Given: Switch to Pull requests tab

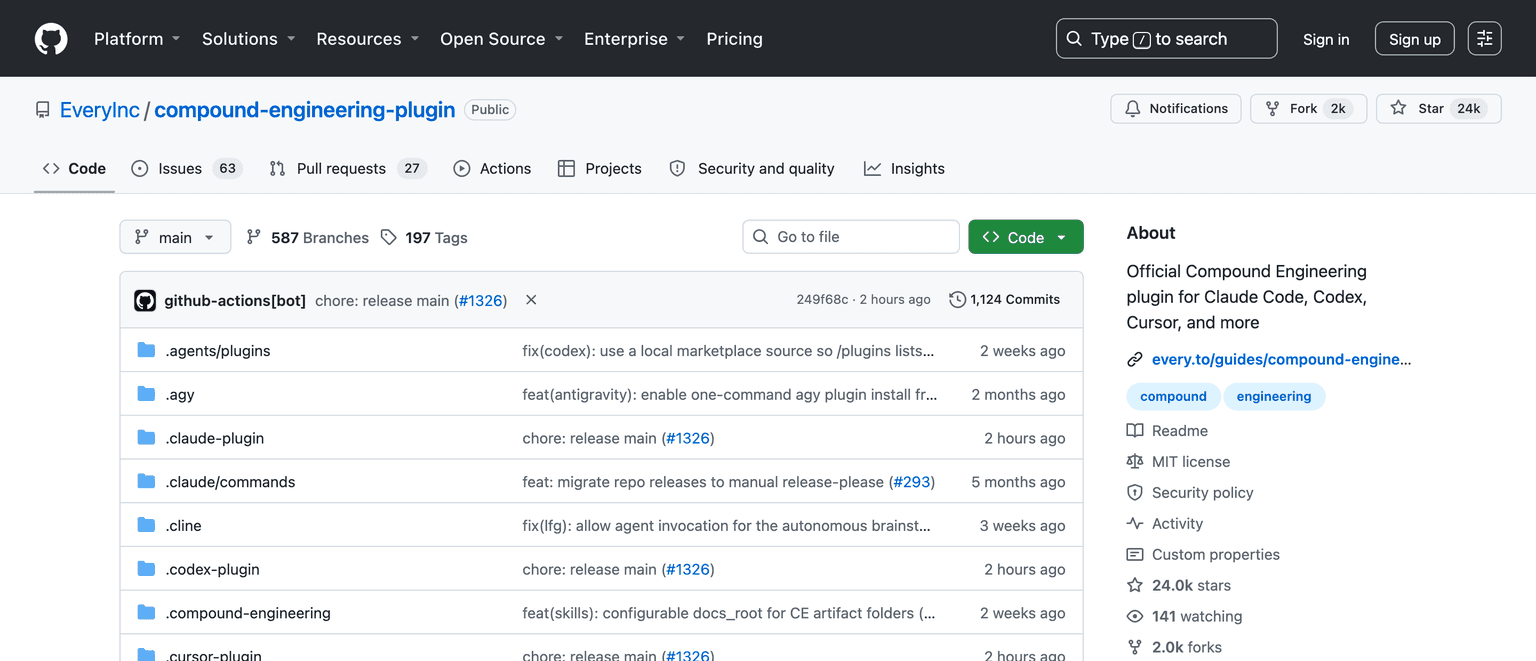Looking at the screenshot, I should click(x=348, y=169).
